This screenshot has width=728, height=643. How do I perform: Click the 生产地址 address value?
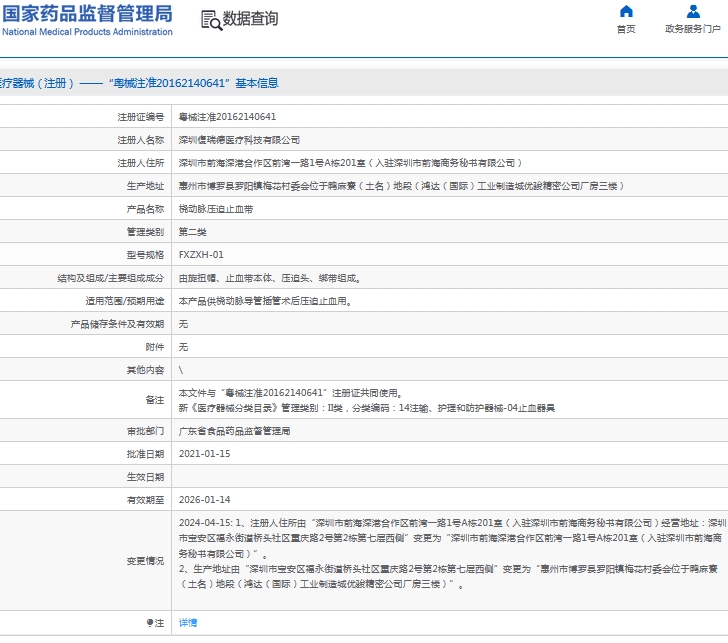click(402, 186)
